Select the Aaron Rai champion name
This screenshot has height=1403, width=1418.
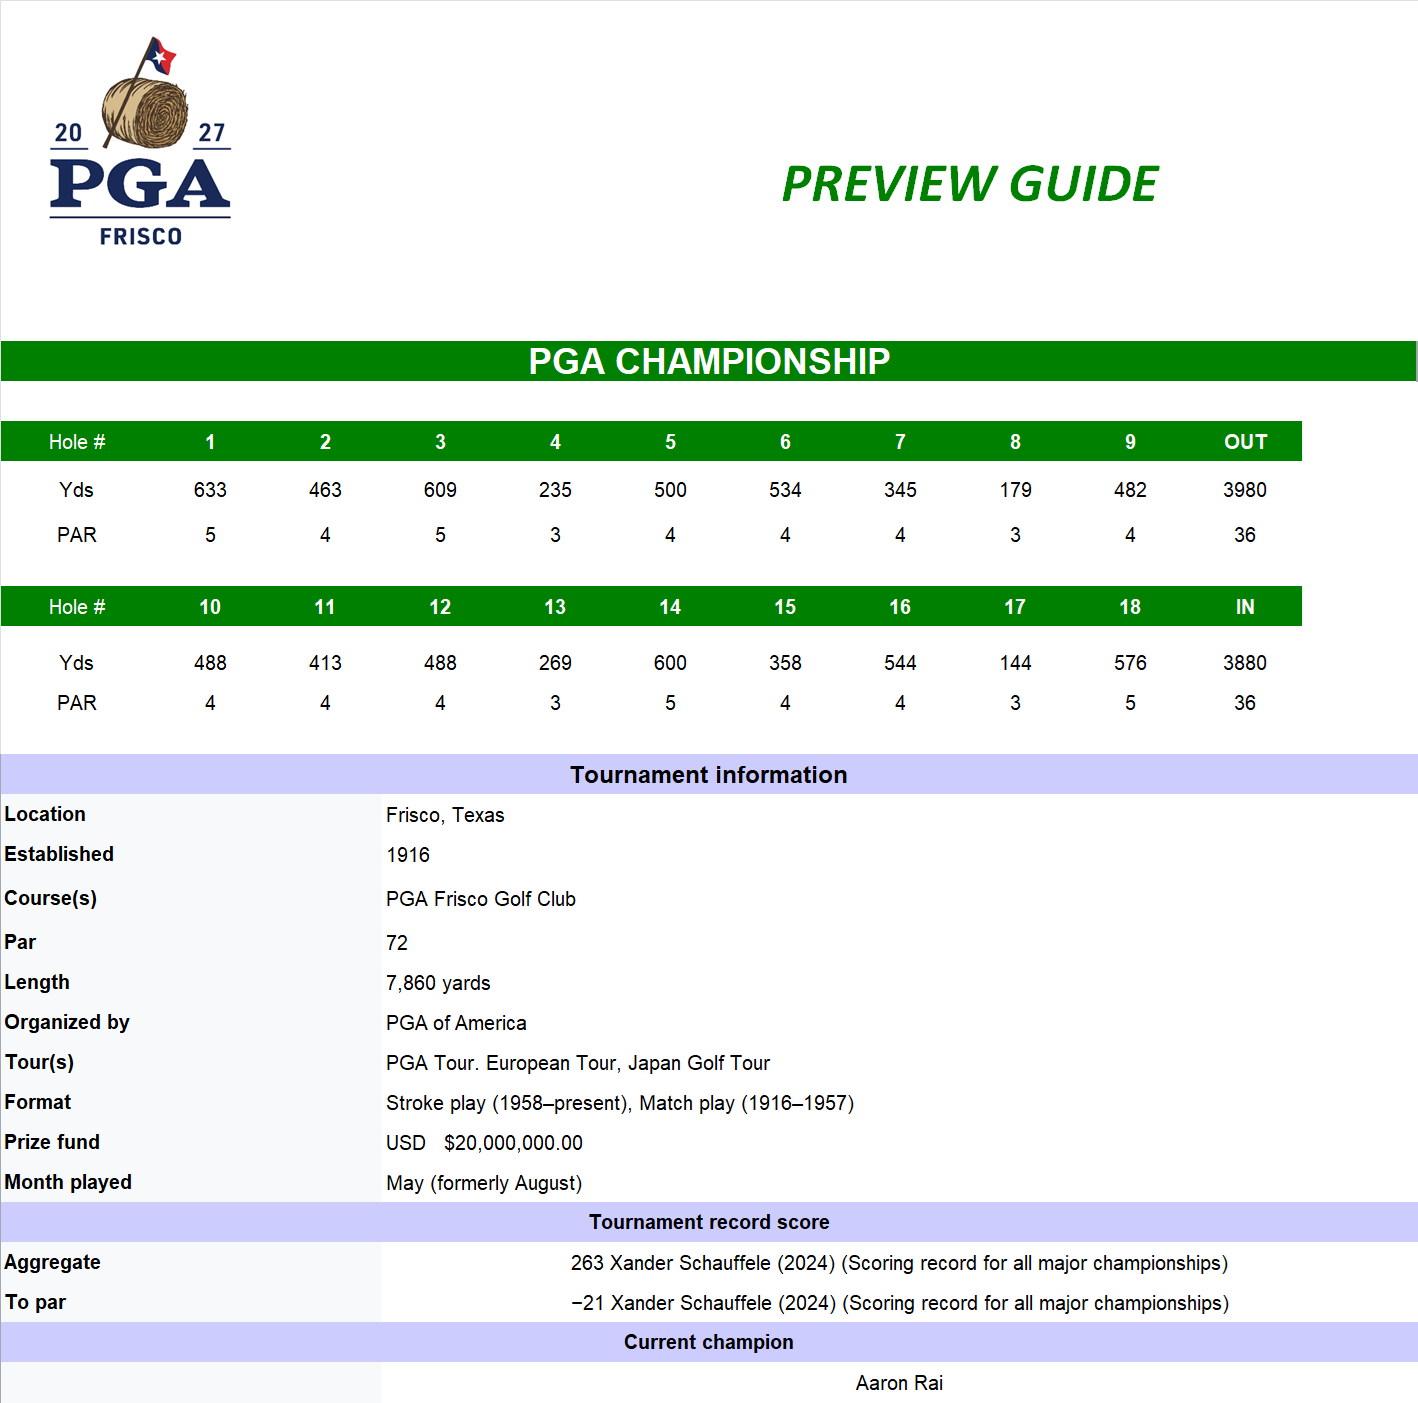(x=899, y=1383)
